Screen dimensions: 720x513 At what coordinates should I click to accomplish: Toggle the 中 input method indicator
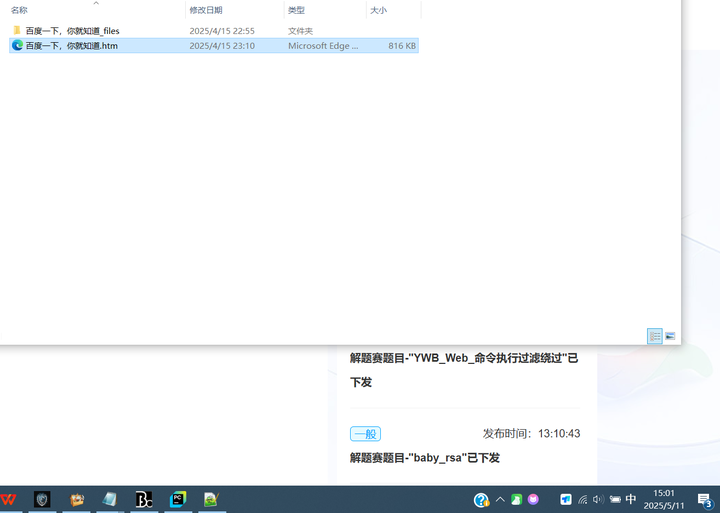click(x=631, y=499)
